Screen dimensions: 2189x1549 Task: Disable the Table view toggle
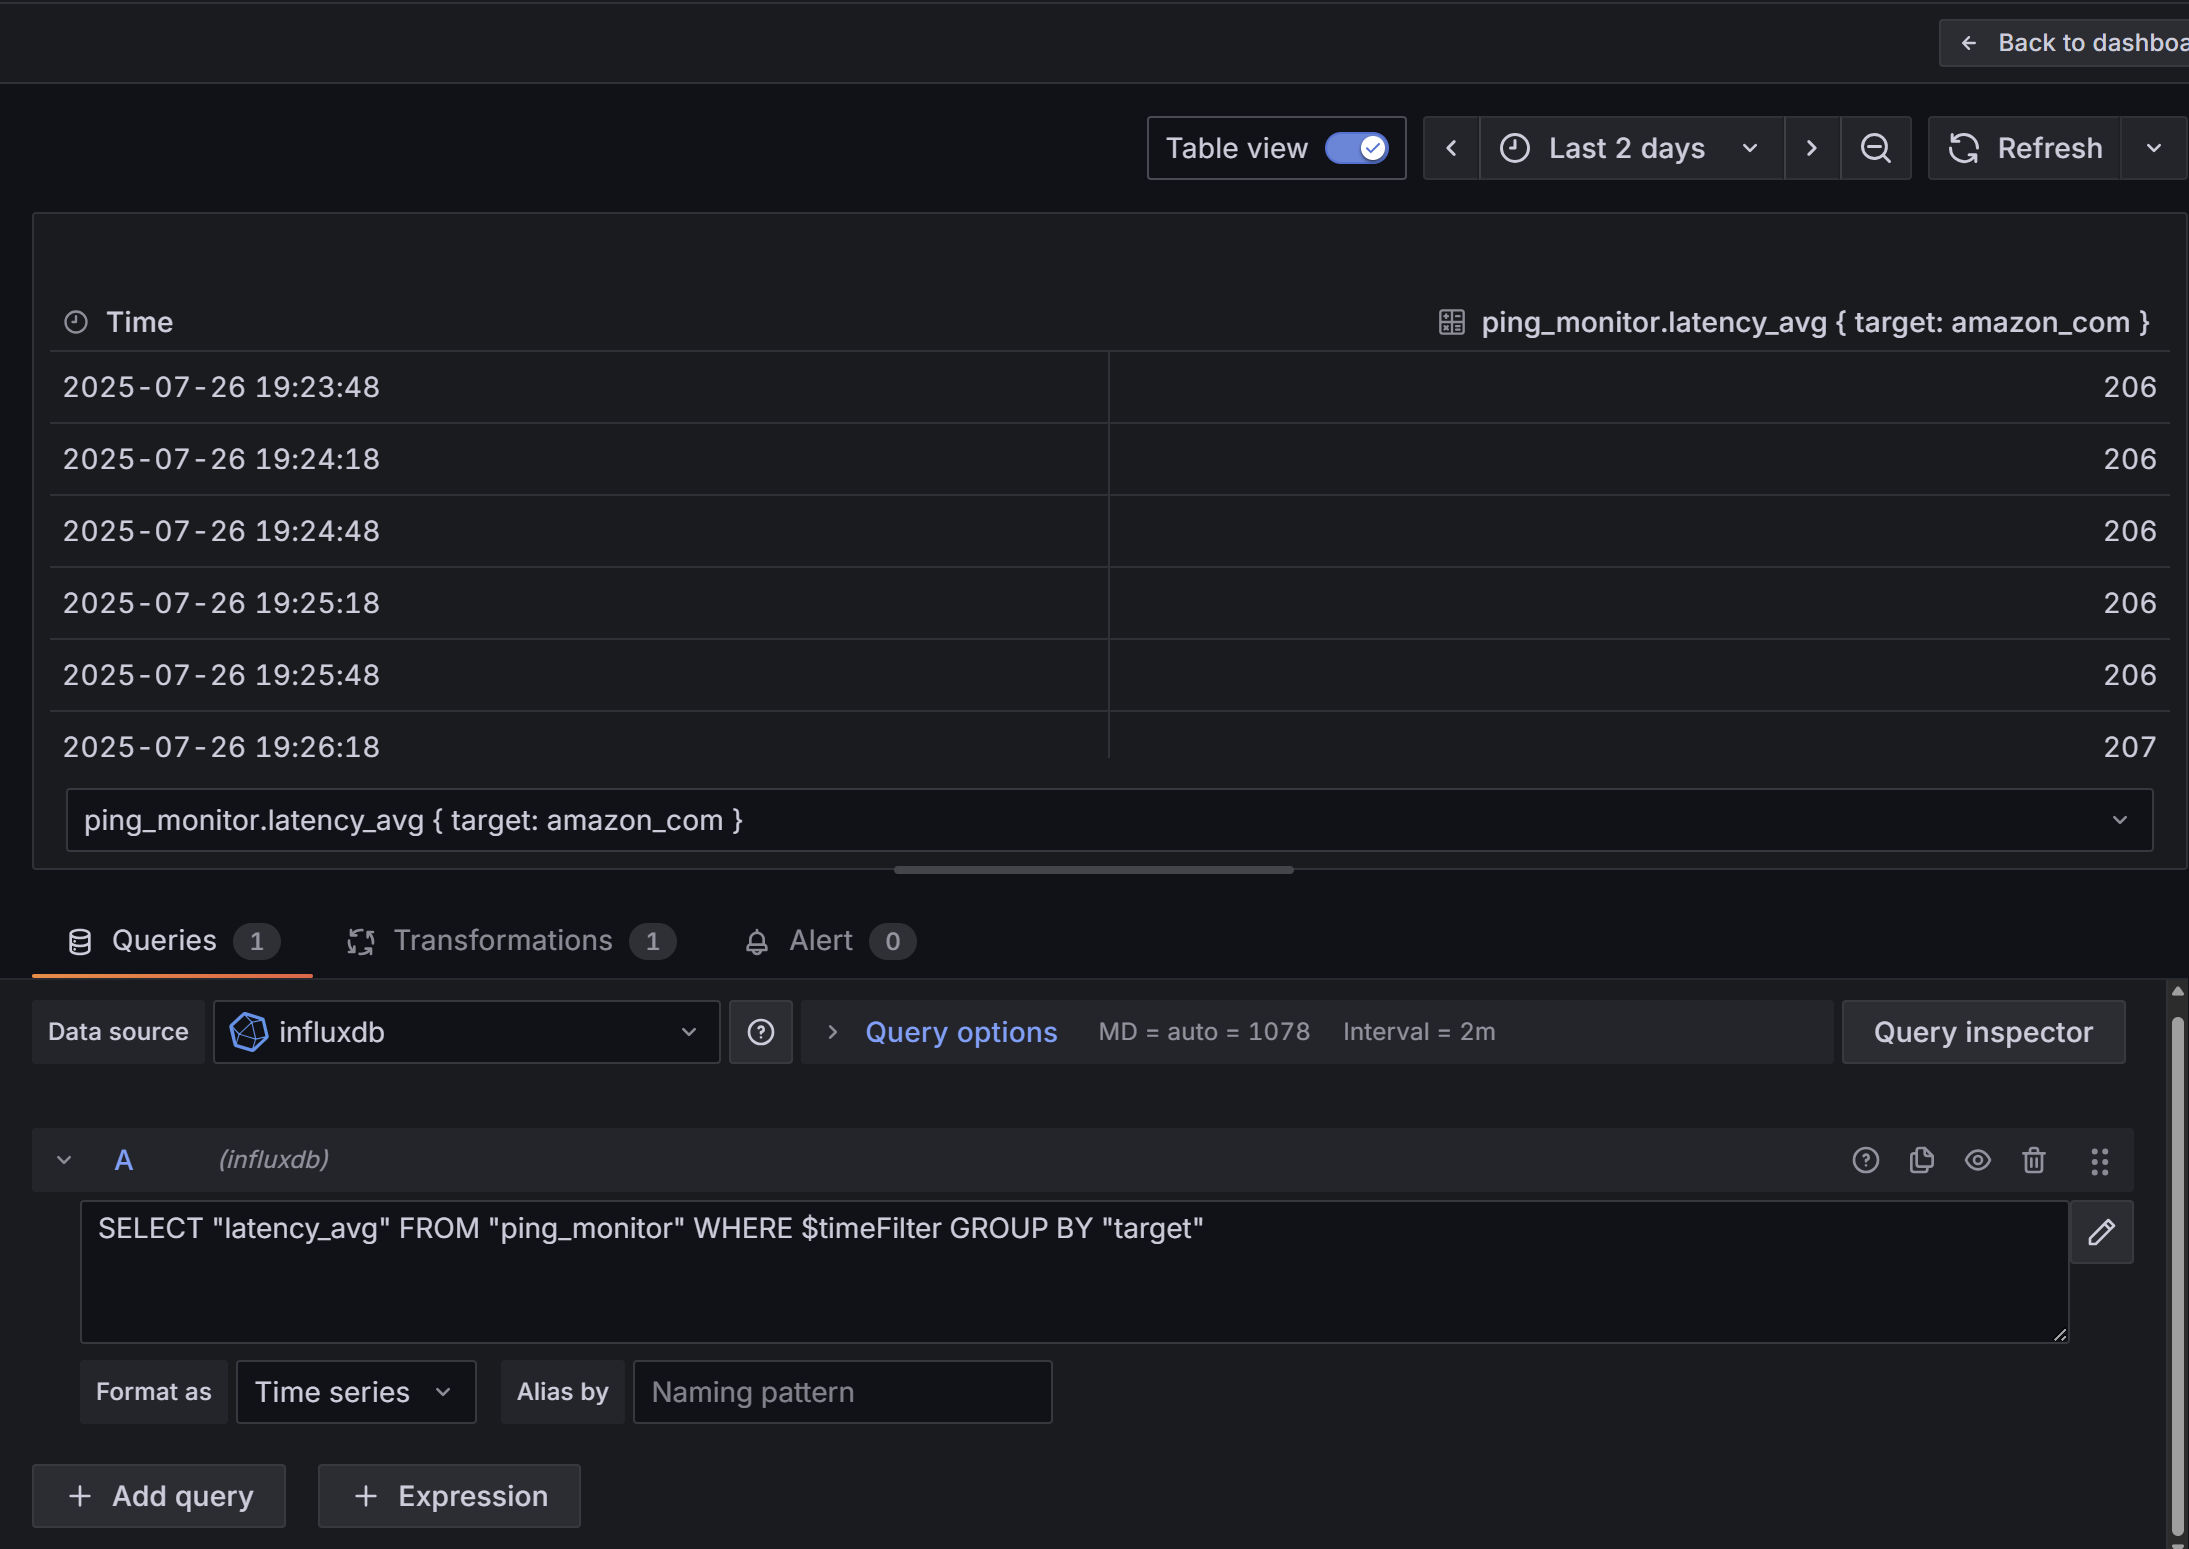coord(1356,148)
